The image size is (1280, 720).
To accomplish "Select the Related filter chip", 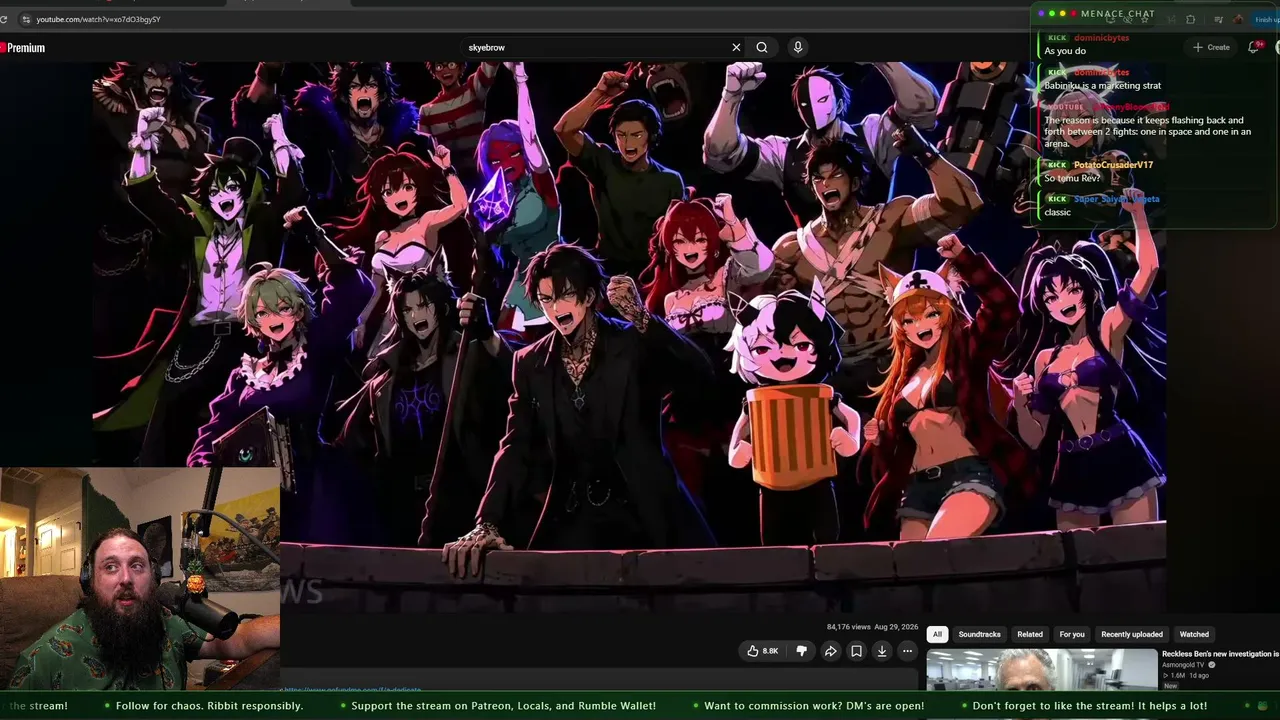I will (x=1030, y=634).
